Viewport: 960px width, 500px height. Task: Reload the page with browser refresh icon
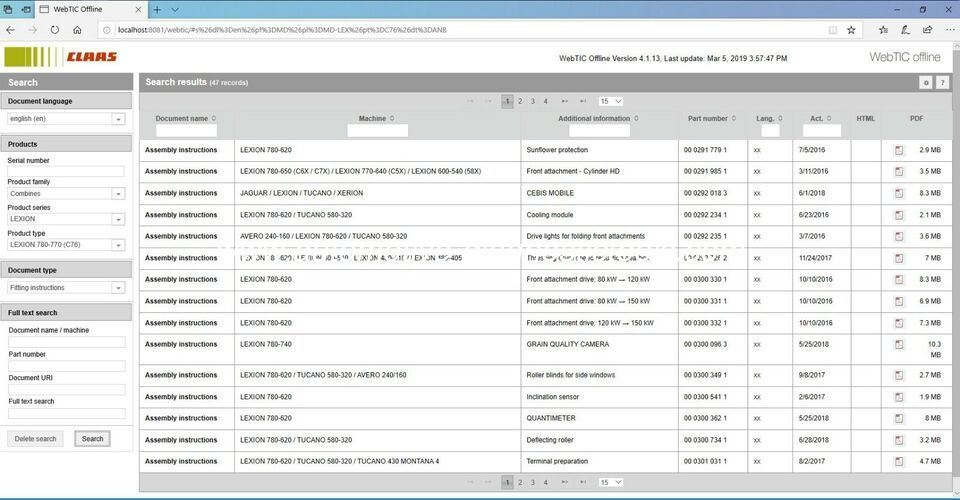pyautogui.click(x=55, y=30)
